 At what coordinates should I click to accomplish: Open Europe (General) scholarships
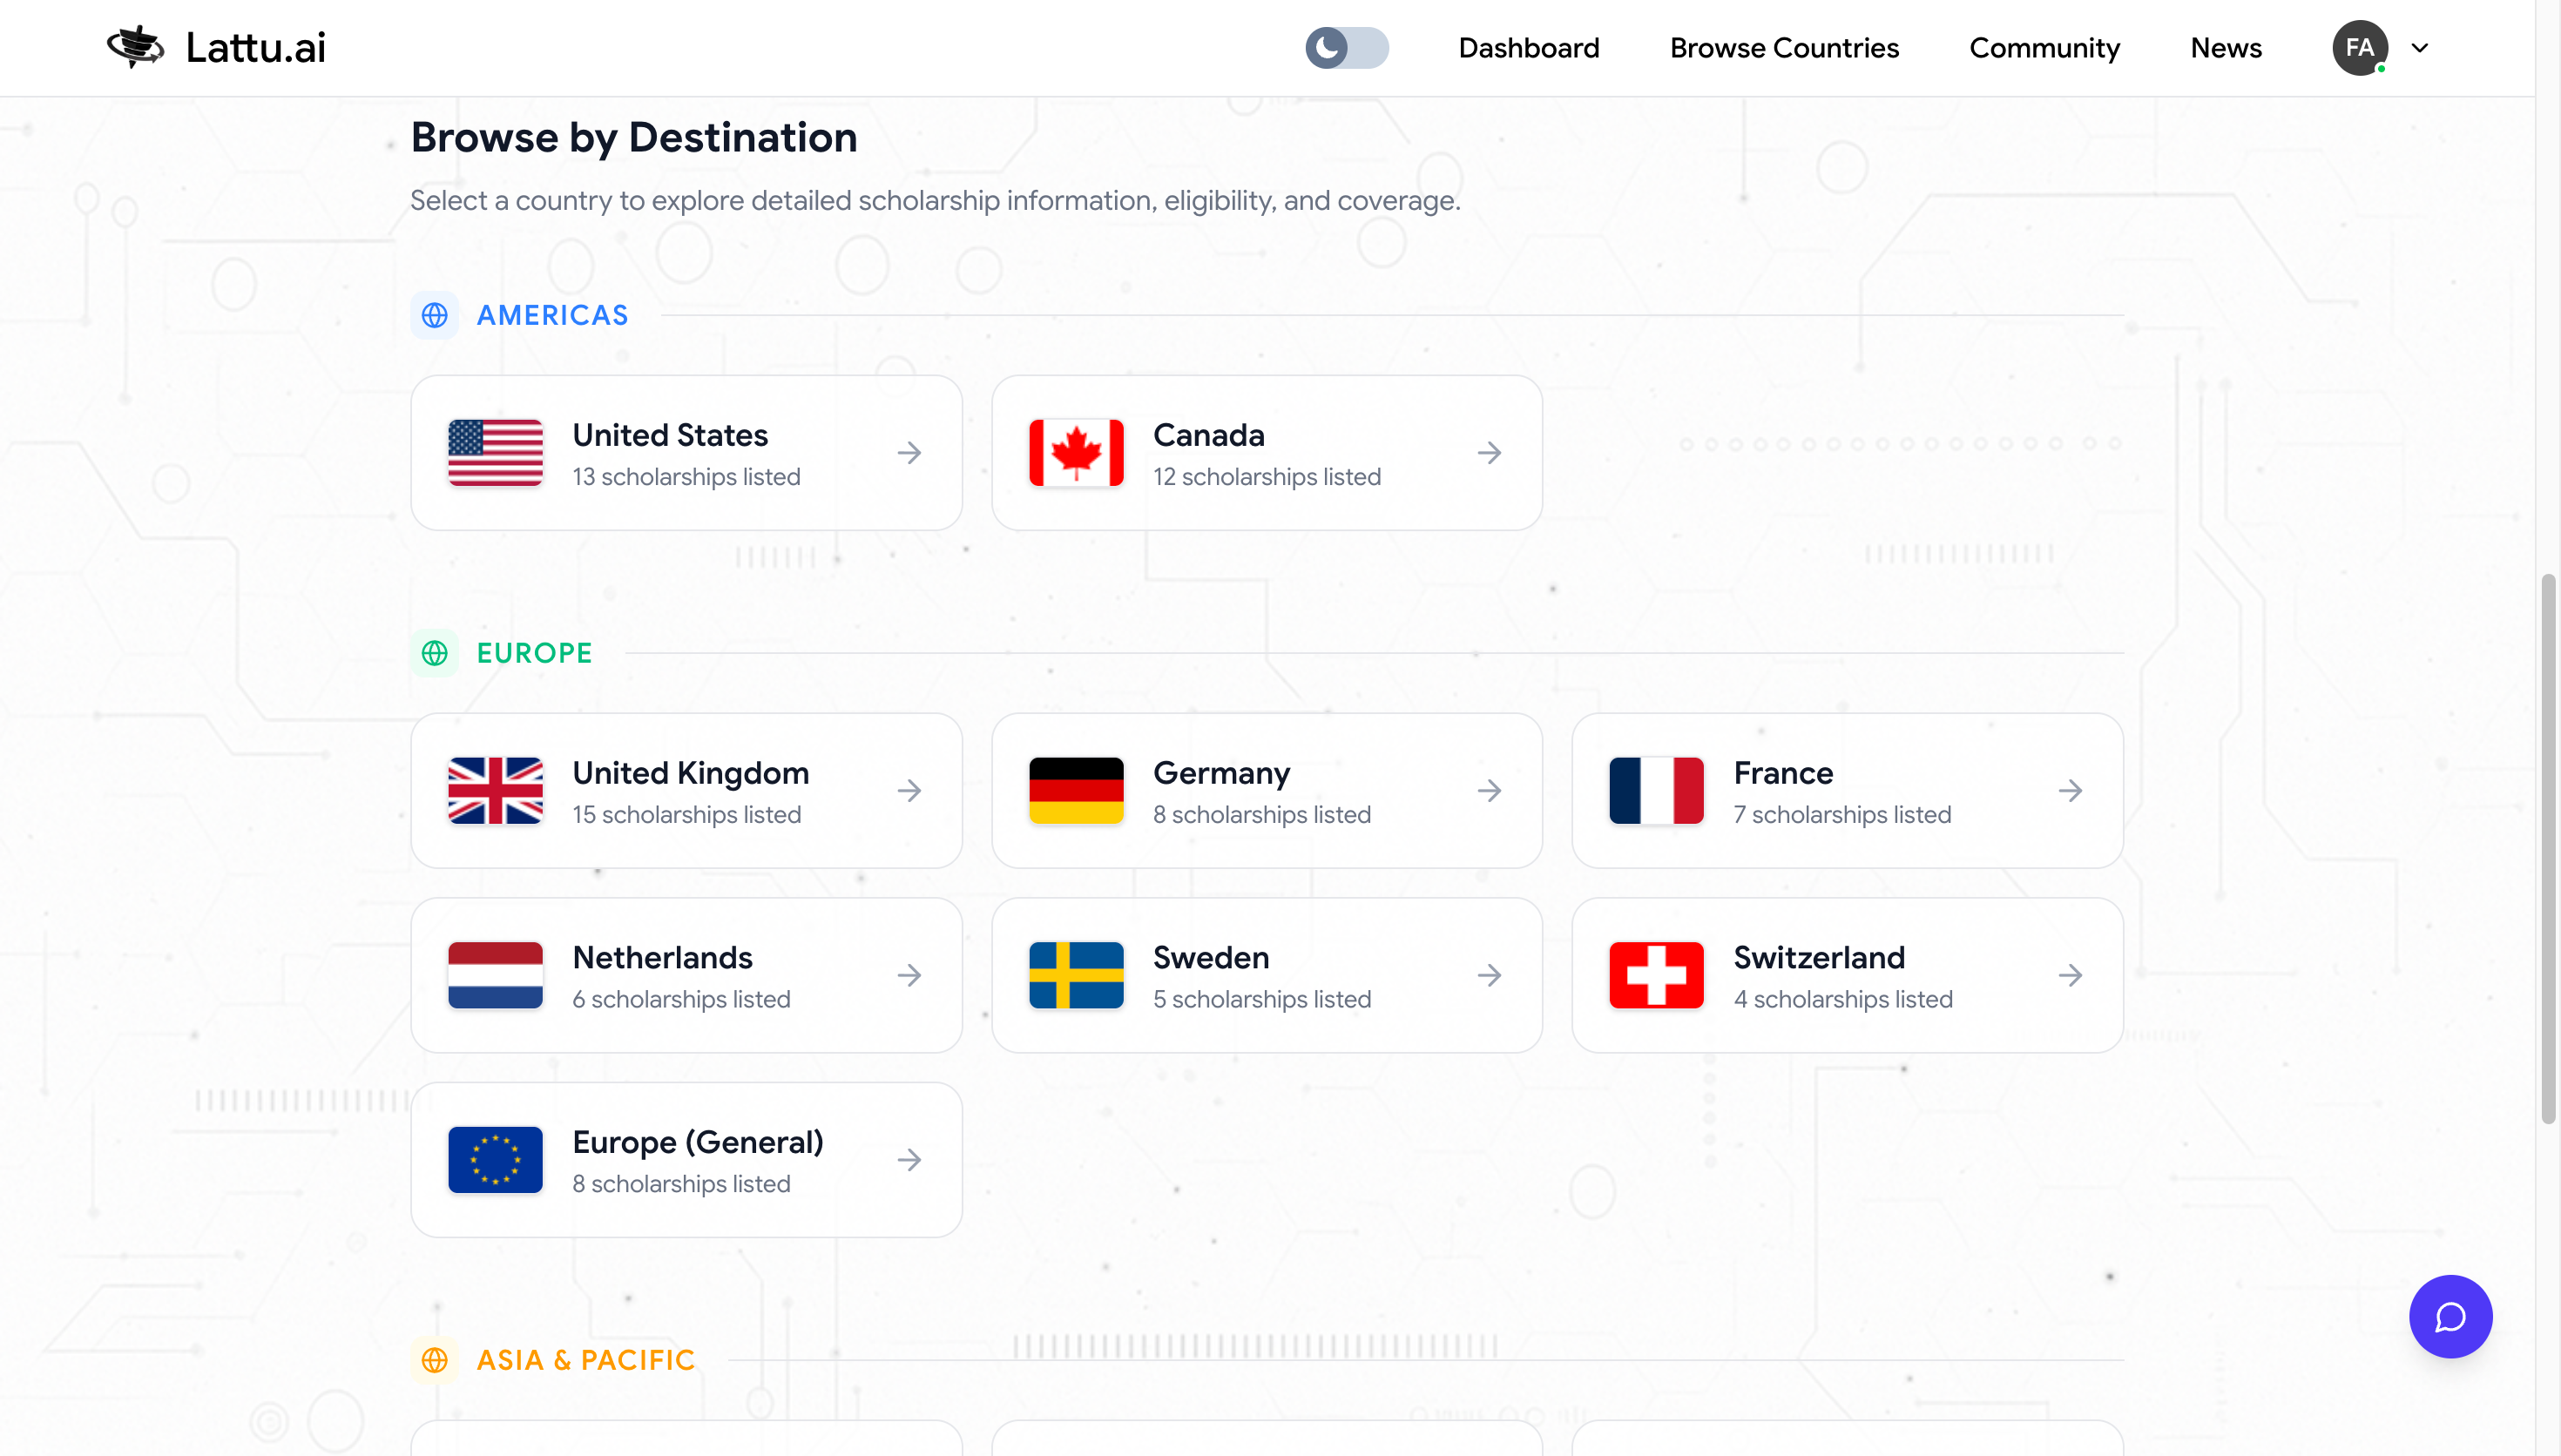[x=686, y=1160]
